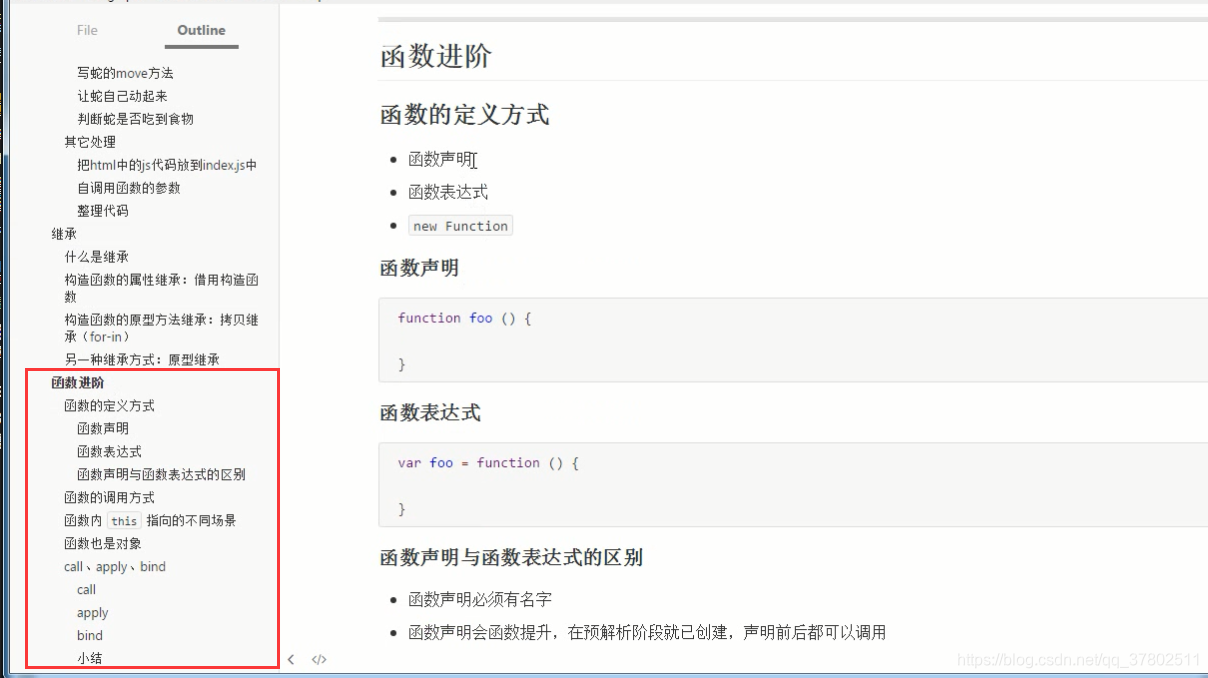Click inline code new Function
Viewport: 1208px width, 678px height.
pyautogui.click(x=461, y=226)
